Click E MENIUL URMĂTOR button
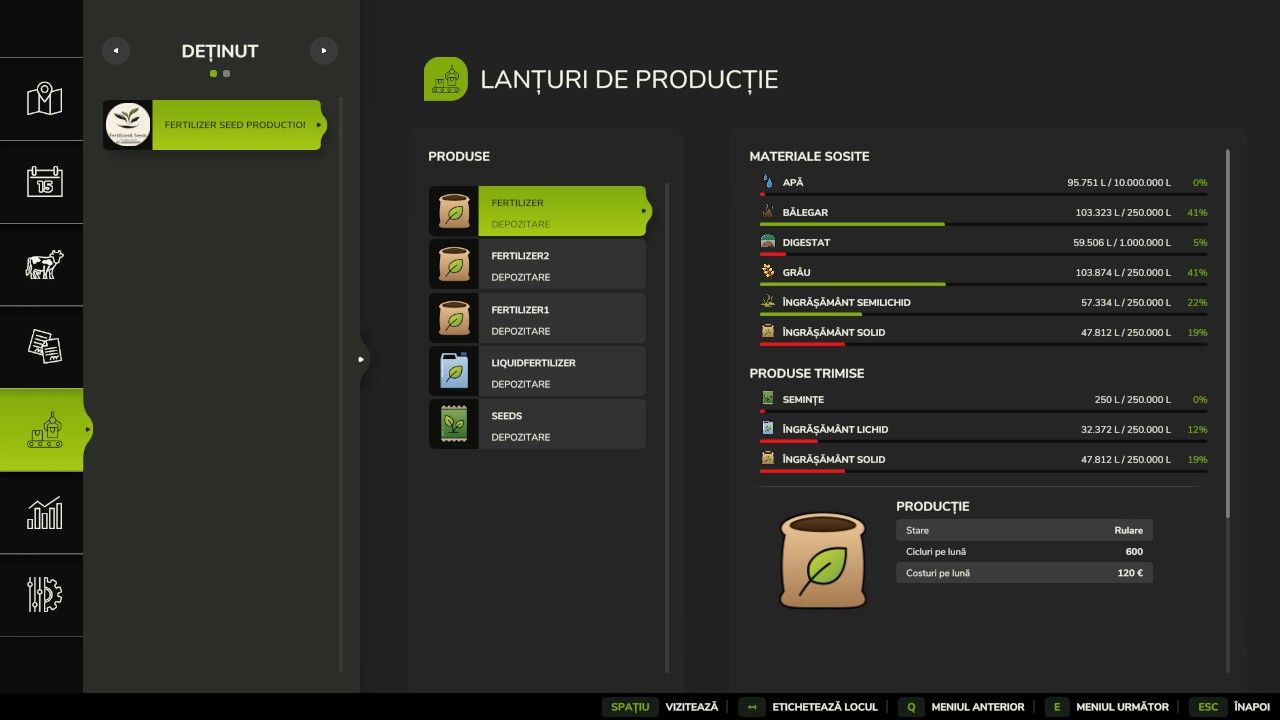The image size is (1280, 720). click(1107, 707)
